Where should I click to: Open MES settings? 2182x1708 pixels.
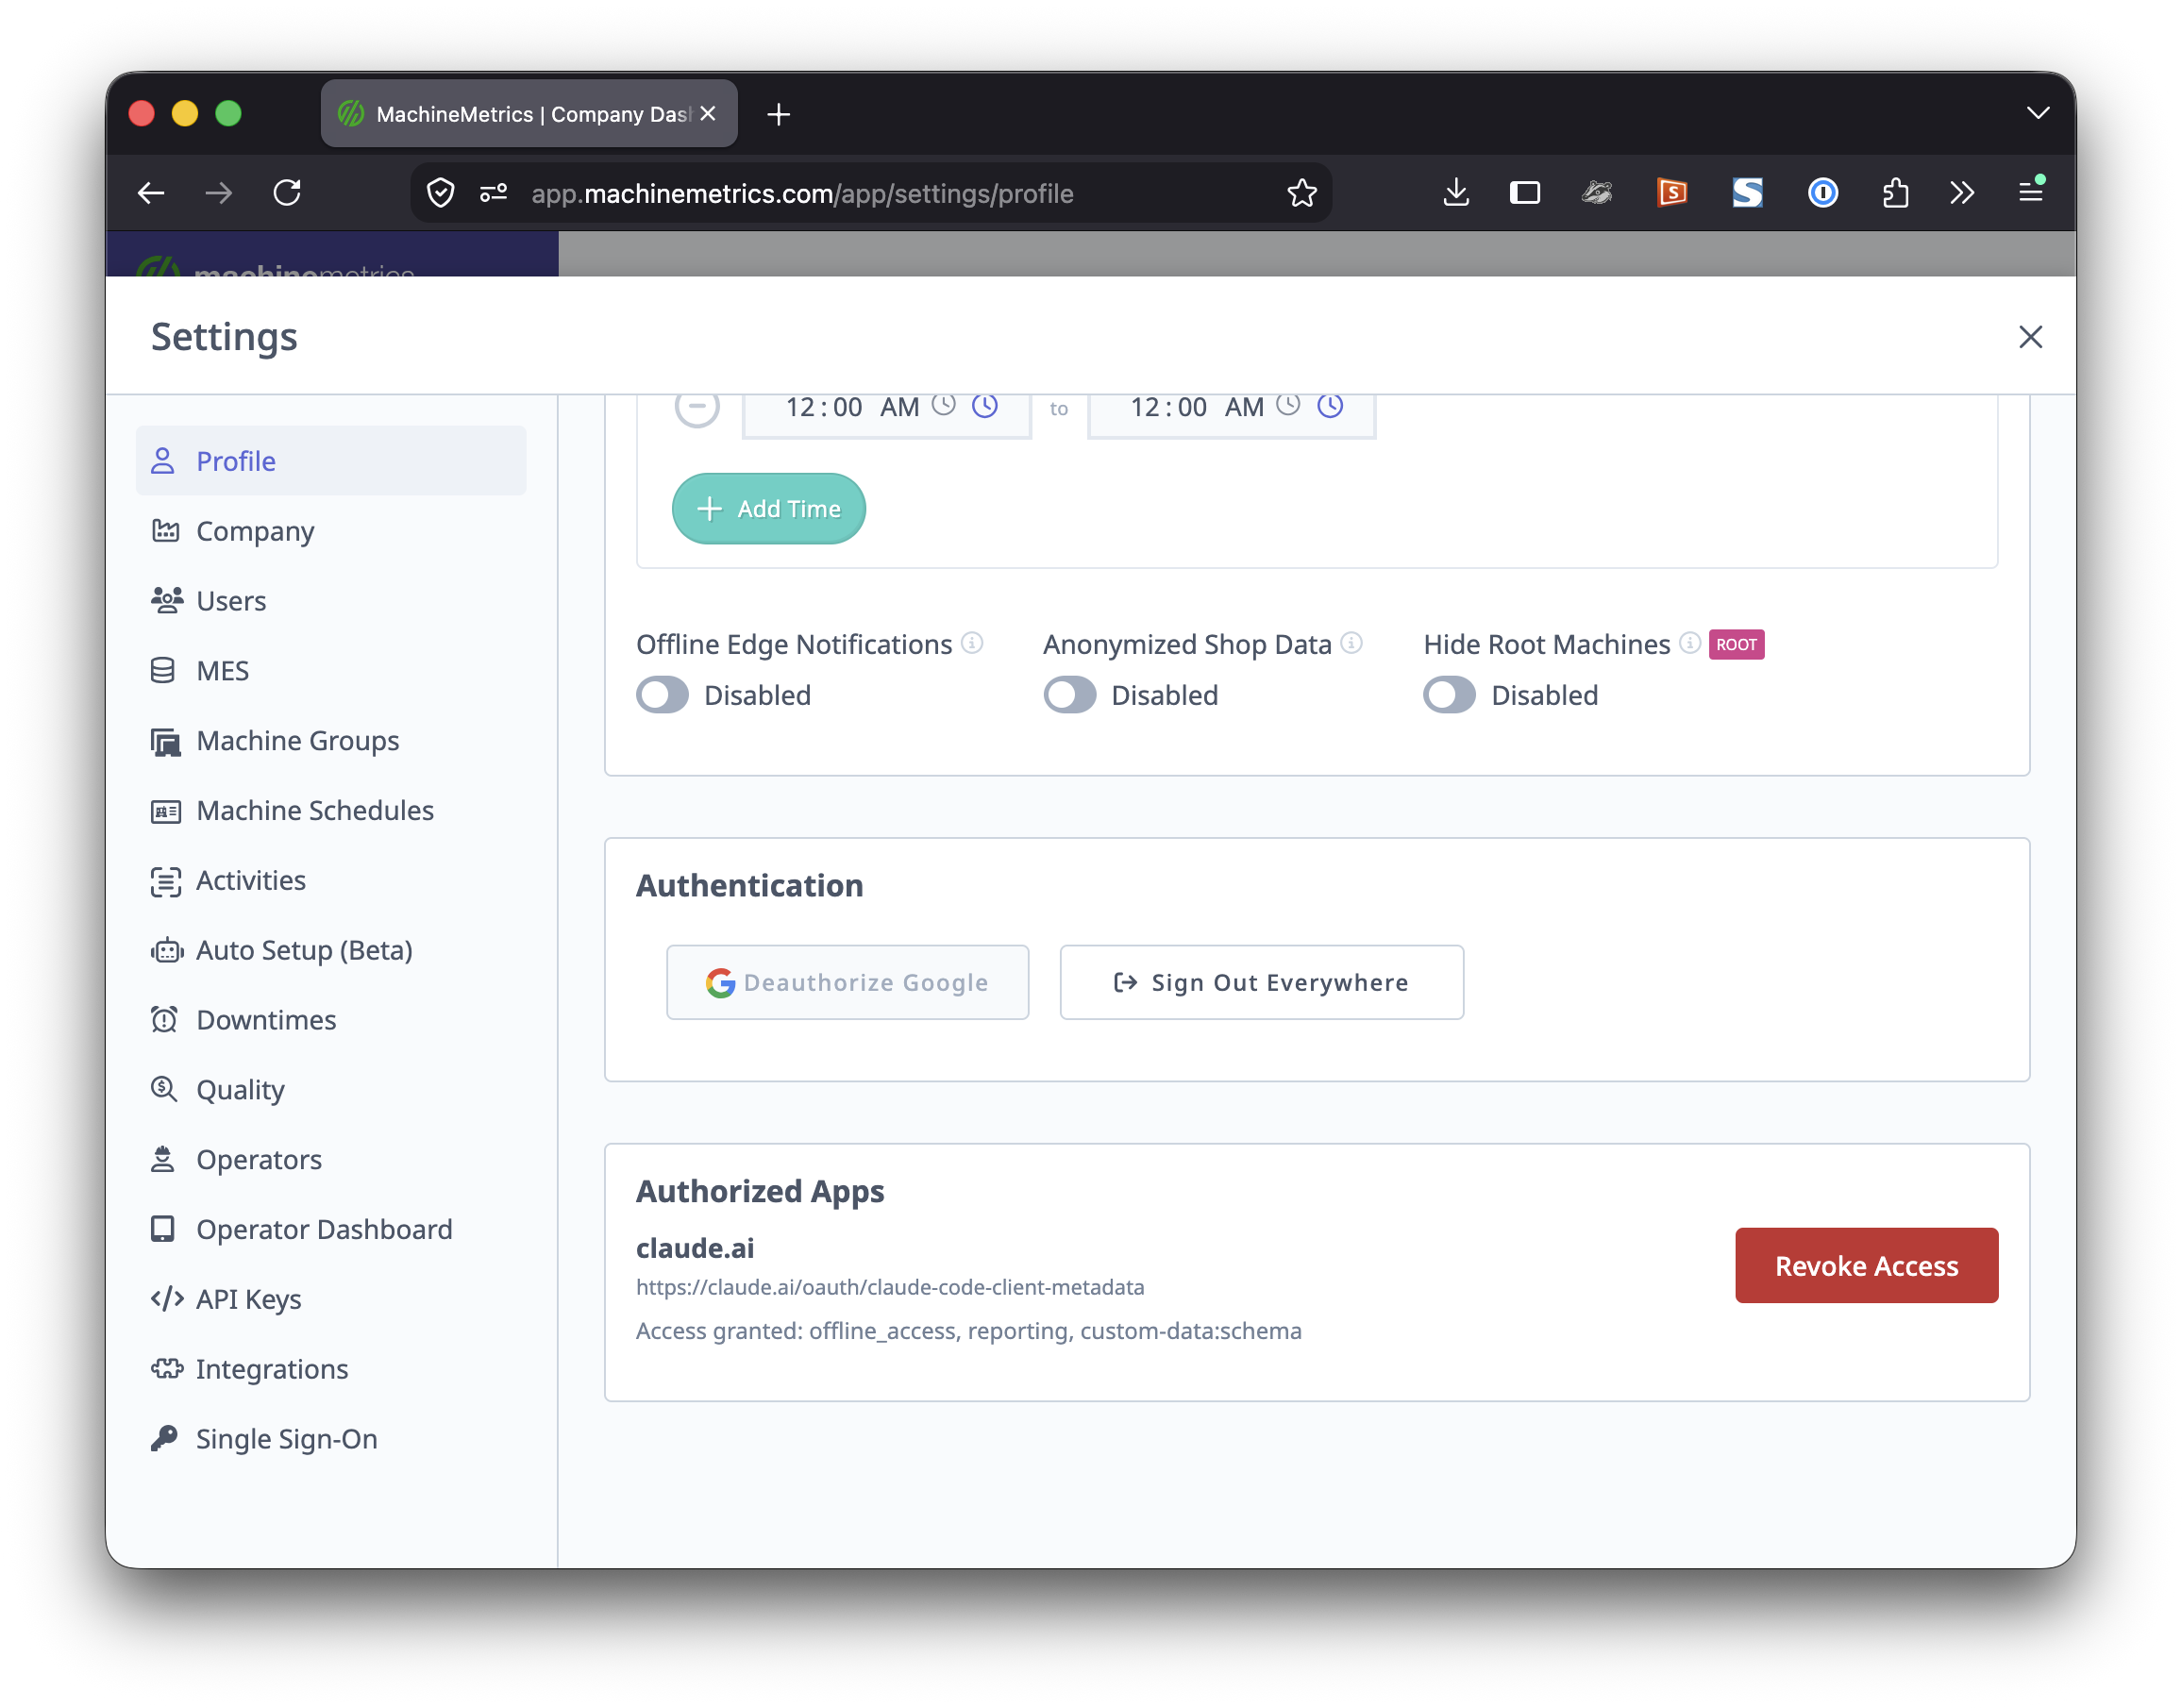(331, 671)
